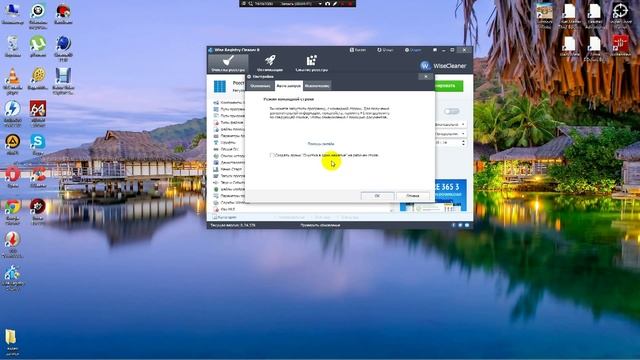Increase the schedule time with the stepper arrow

(463, 141)
